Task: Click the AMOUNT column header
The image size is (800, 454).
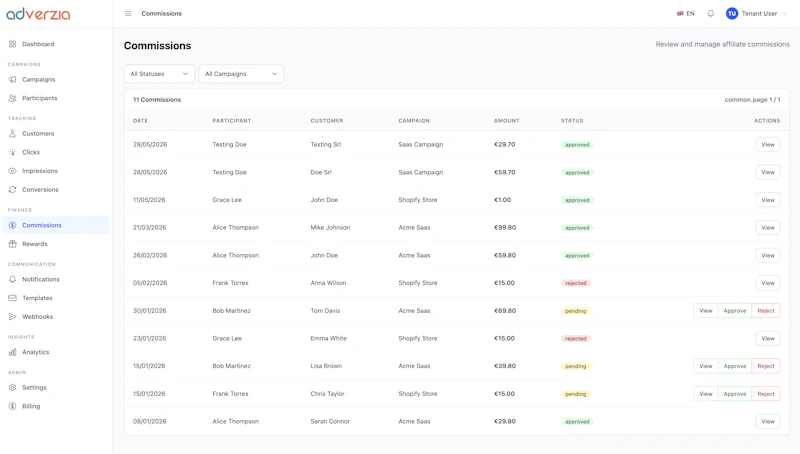Action: tap(507, 121)
